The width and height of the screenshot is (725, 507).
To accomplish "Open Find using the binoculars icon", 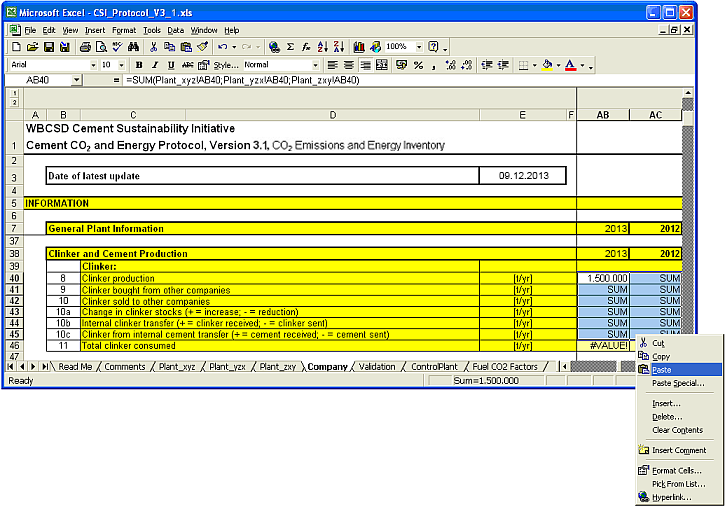I will tap(134, 47).
